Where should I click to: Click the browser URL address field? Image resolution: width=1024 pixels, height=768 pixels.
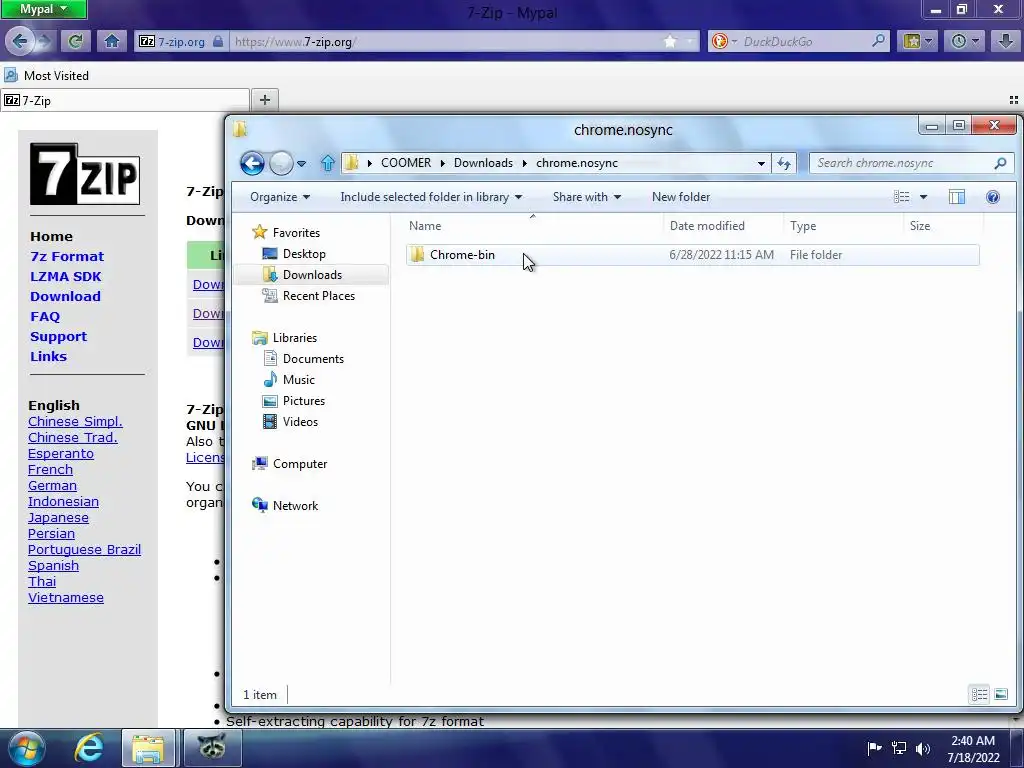pyautogui.click(x=444, y=41)
